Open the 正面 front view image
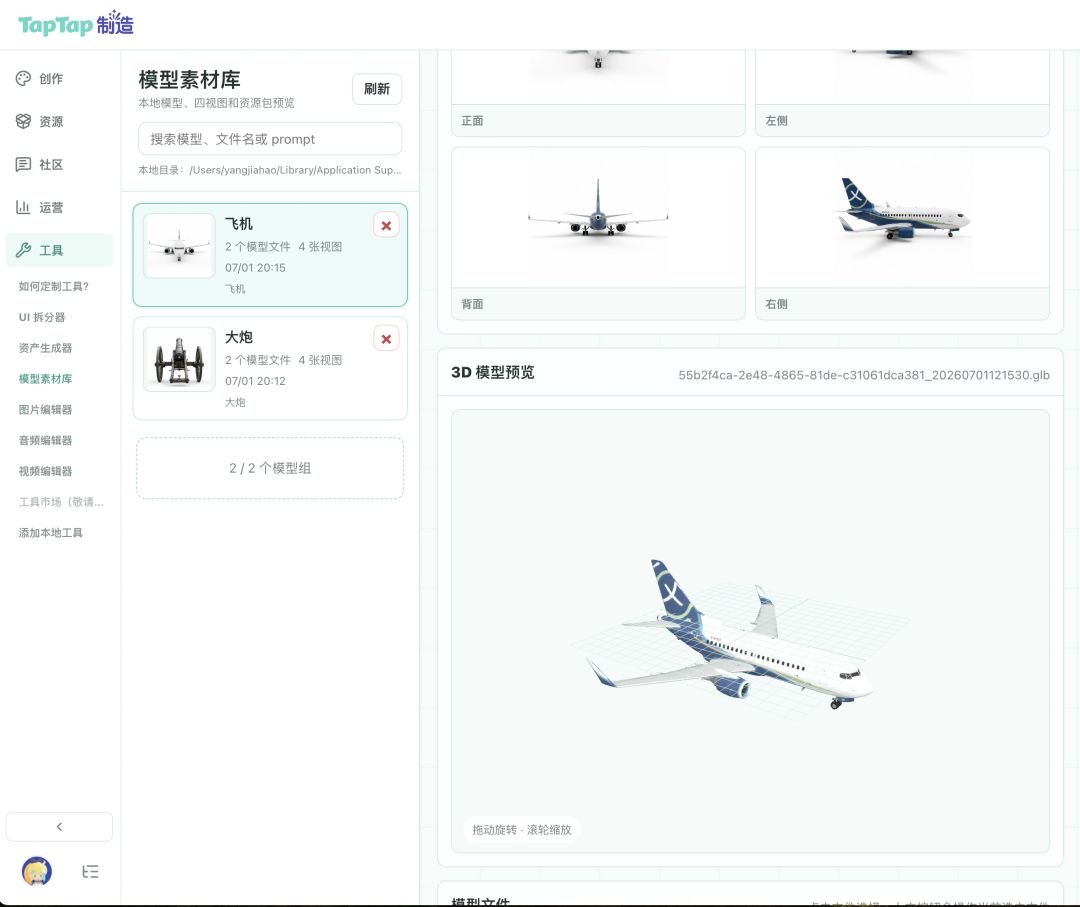Screen dimensions: 1080x907 click(x=598, y=77)
